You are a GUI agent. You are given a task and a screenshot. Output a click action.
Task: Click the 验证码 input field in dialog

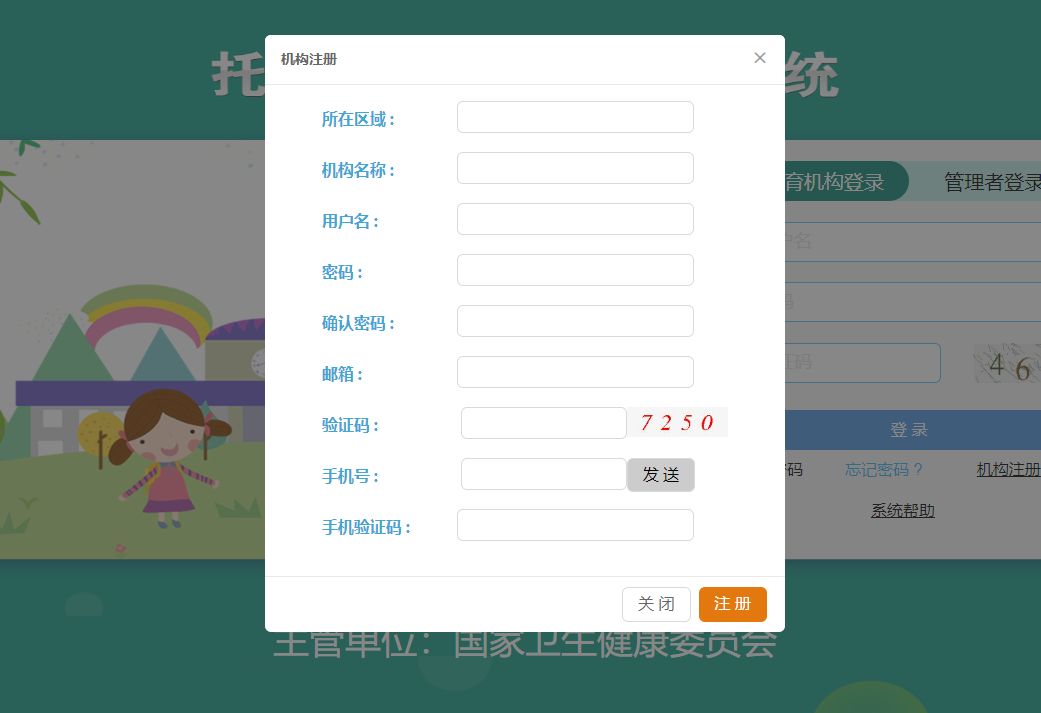(x=544, y=423)
